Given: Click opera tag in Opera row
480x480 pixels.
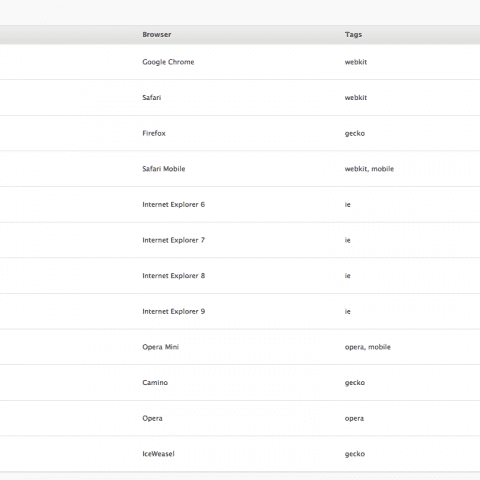Looking at the screenshot, I should point(354,419).
